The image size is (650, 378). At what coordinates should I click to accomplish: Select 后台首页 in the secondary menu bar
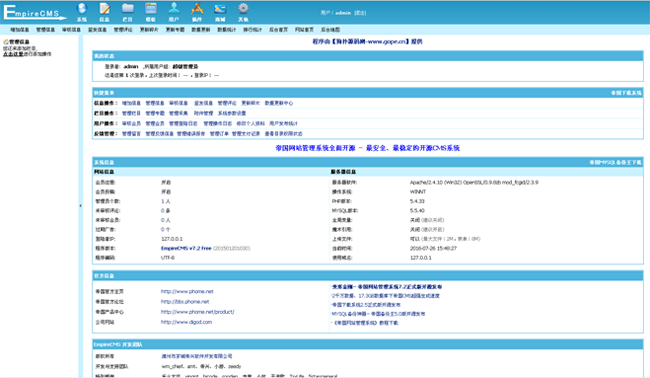279,30
